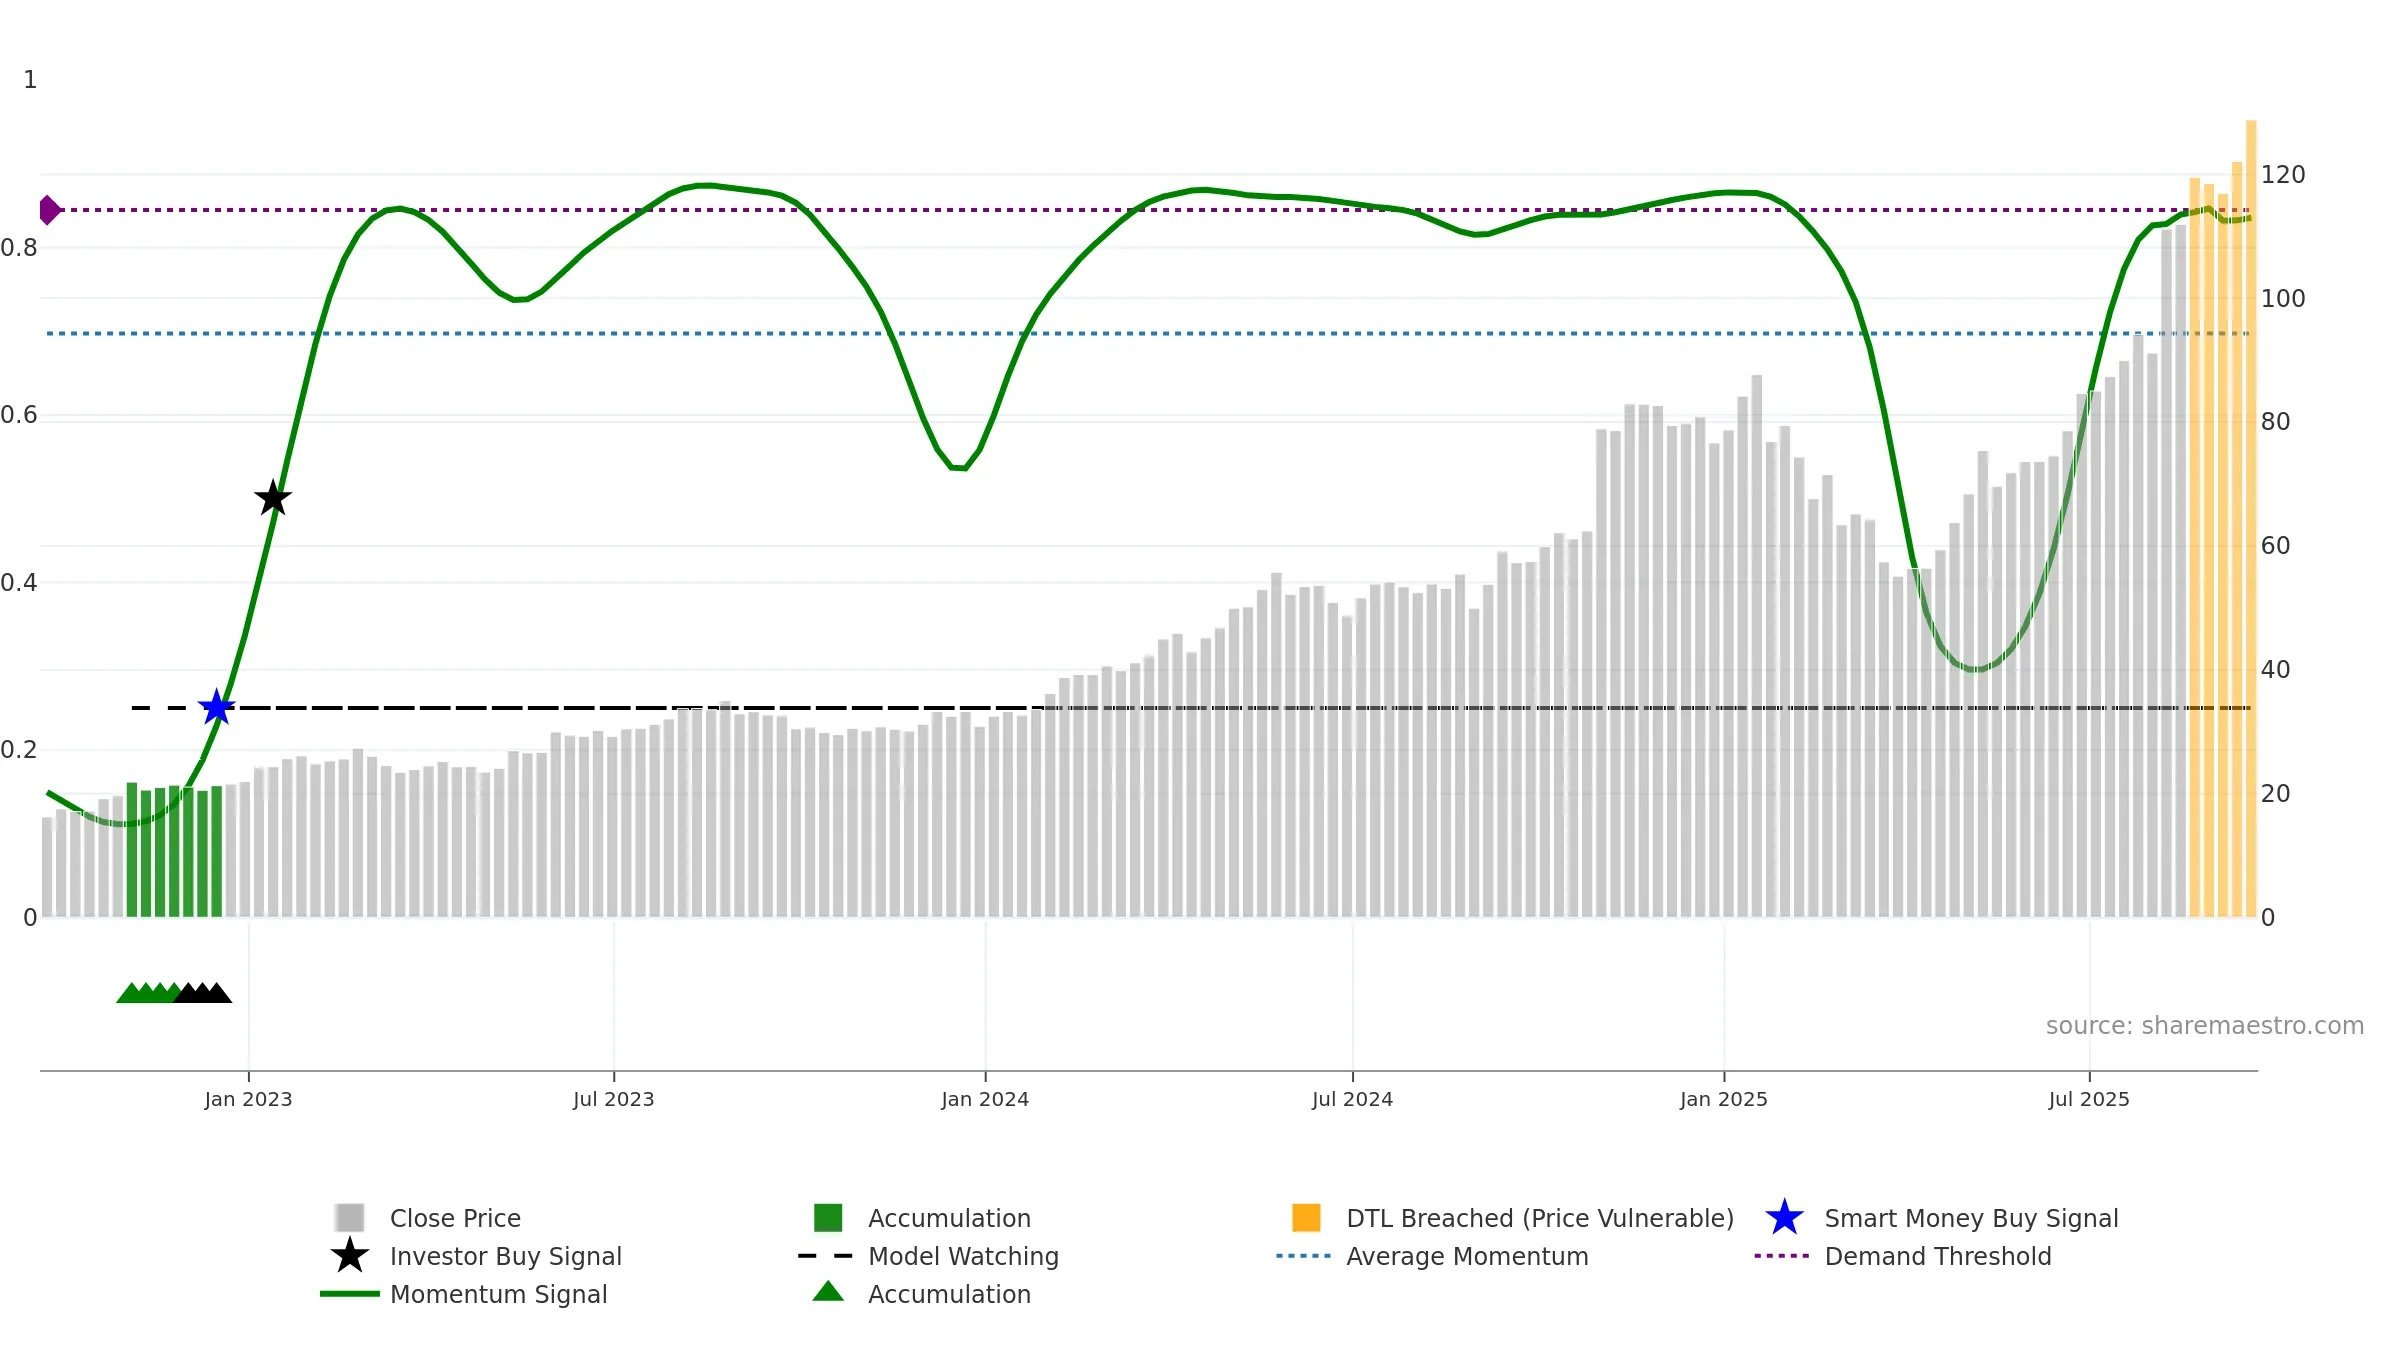The width and height of the screenshot is (2400, 1350).
Task: Click the blue Smart Money star on chart
Action: pyautogui.click(x=216, y=707)
